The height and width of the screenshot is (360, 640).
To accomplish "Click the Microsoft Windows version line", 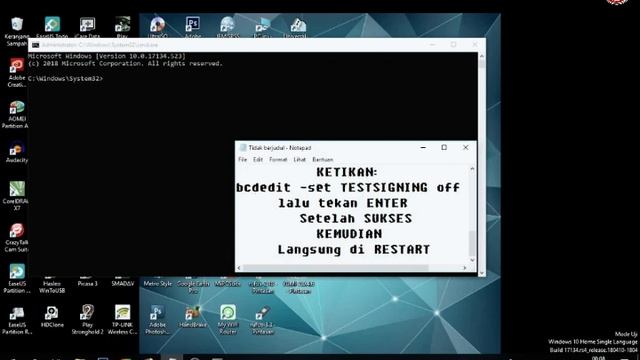I will 107,56.
